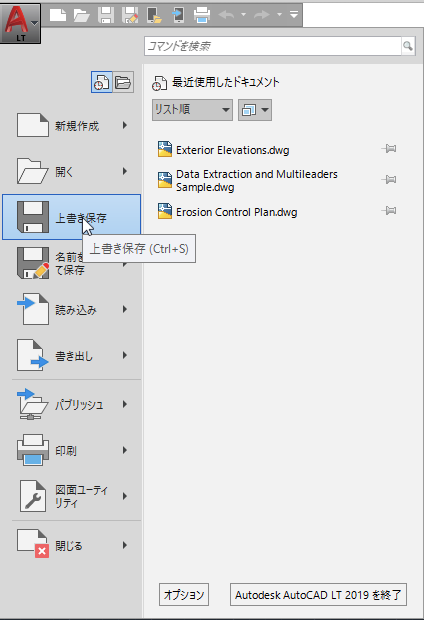Click the Save As icon in Quick Access toolbar
This screenshot has height=630, width=434.
[130, 15]
